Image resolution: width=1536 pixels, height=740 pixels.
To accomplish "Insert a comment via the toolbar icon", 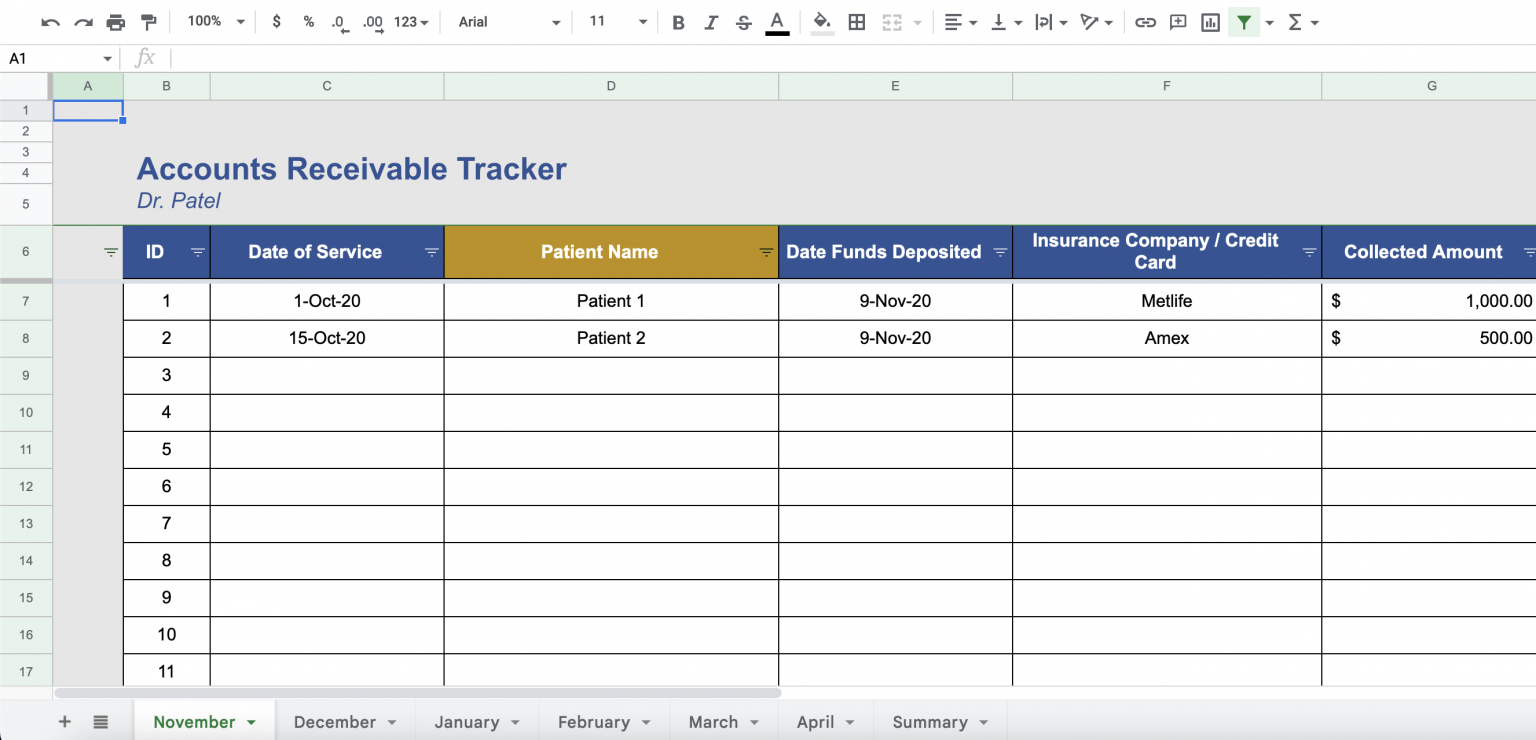I will click(x=1178, y=21).
